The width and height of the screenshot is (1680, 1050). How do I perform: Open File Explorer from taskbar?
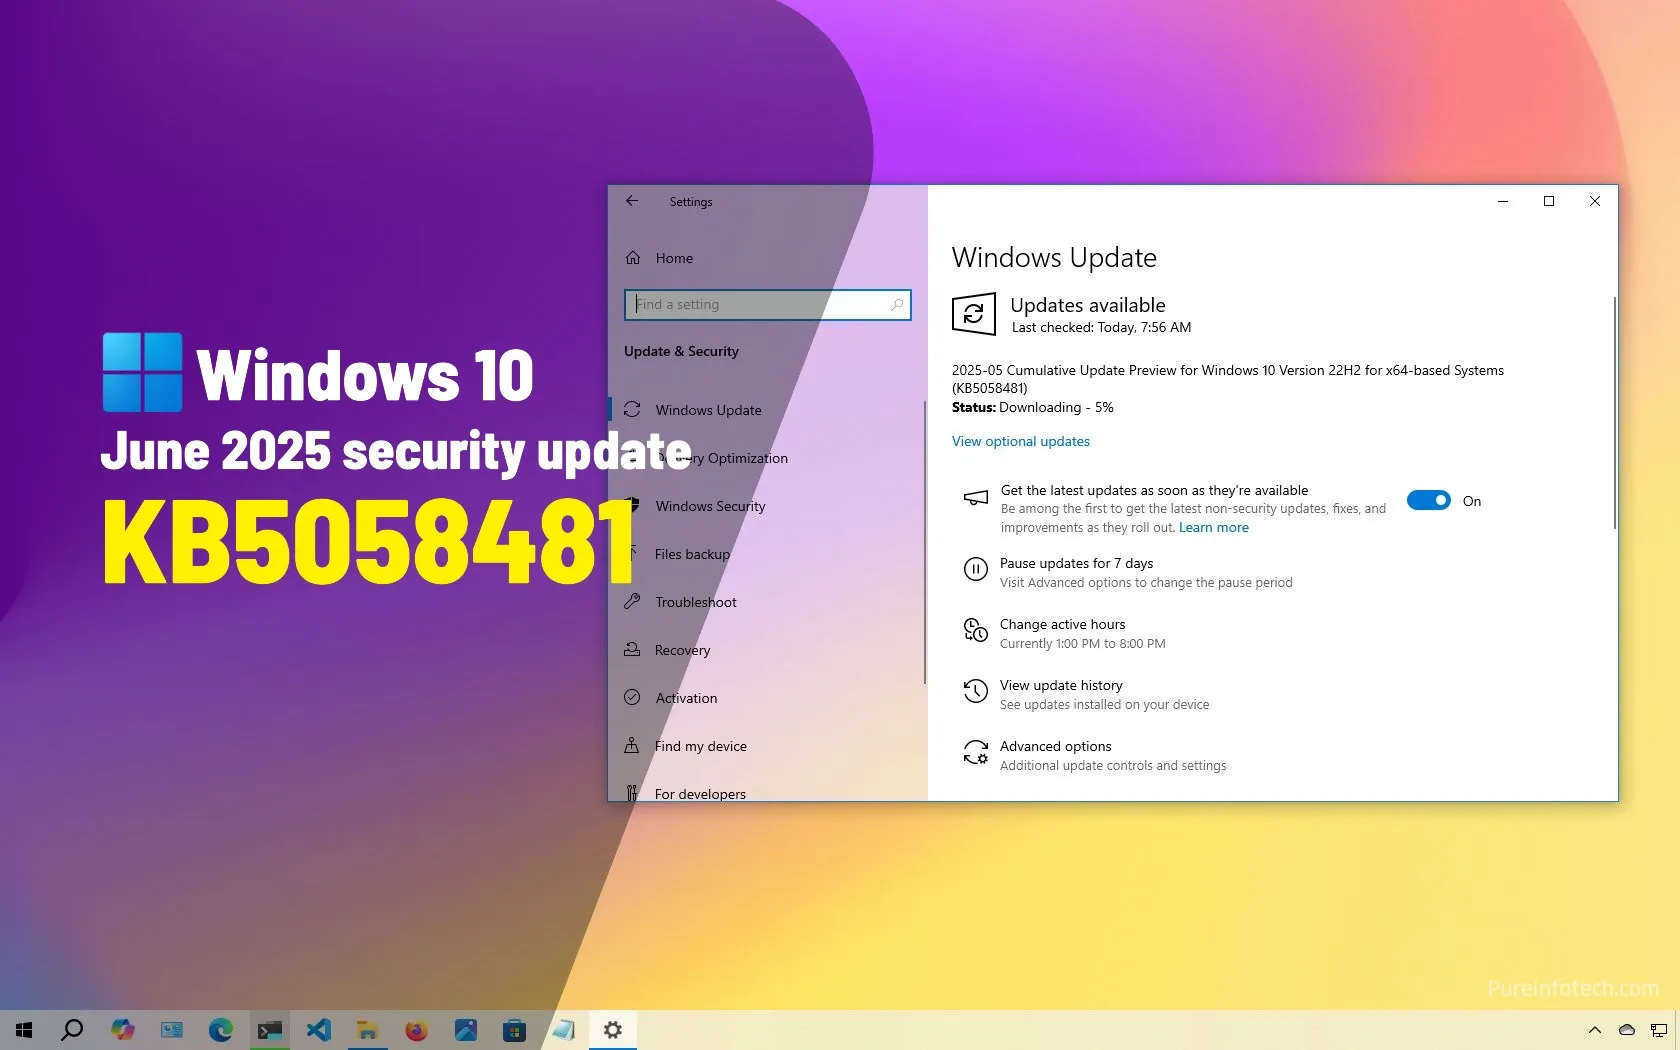click(367, 1029)
